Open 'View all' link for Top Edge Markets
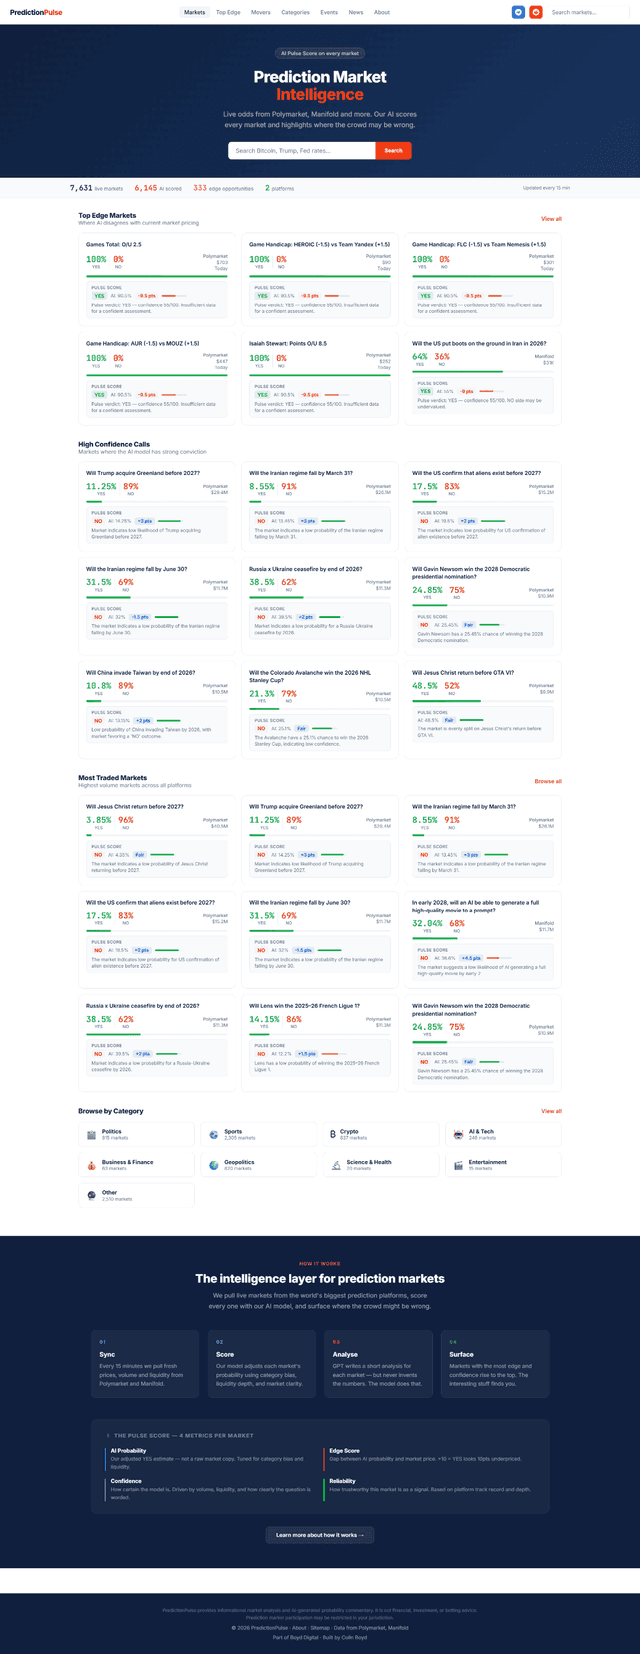Screen dimensions: 640x1654 pos(551,218)
